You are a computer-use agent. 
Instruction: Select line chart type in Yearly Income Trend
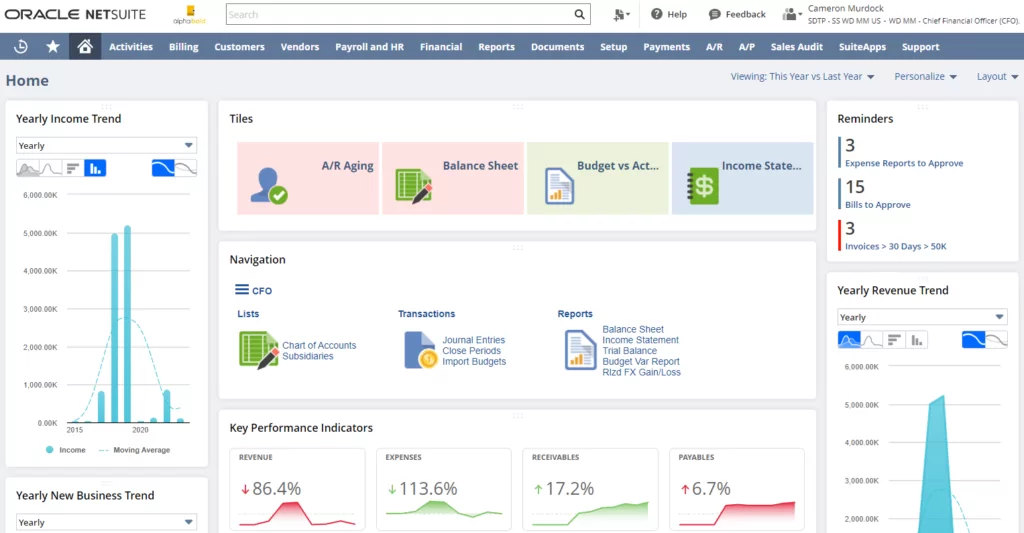coord(51,169)
